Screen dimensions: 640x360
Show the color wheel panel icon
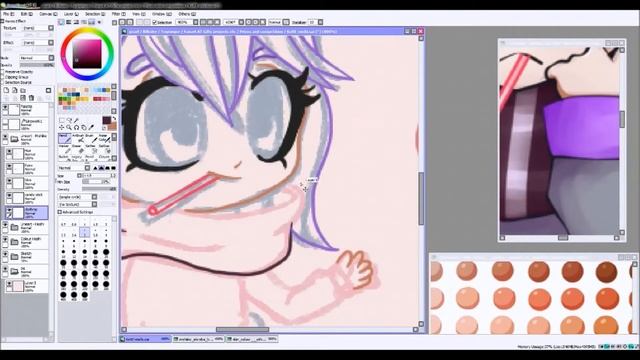pyautogui.click(x=61, y=22)
